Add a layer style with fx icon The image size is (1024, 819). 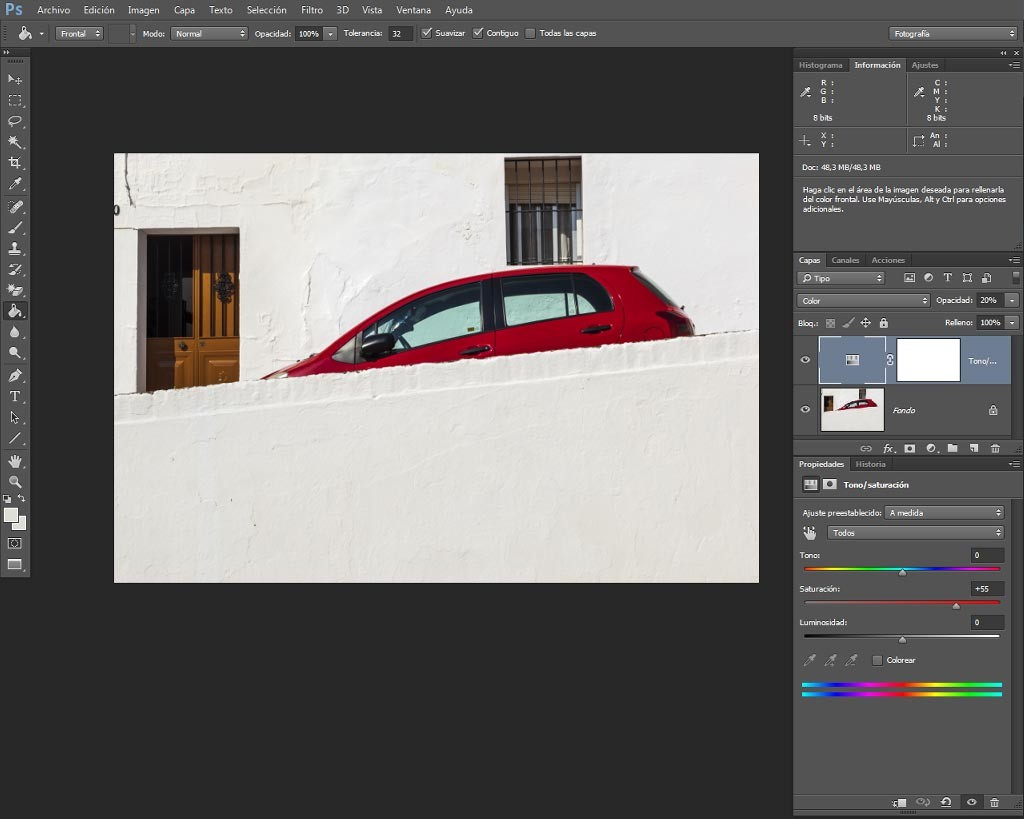pos(888,448)
